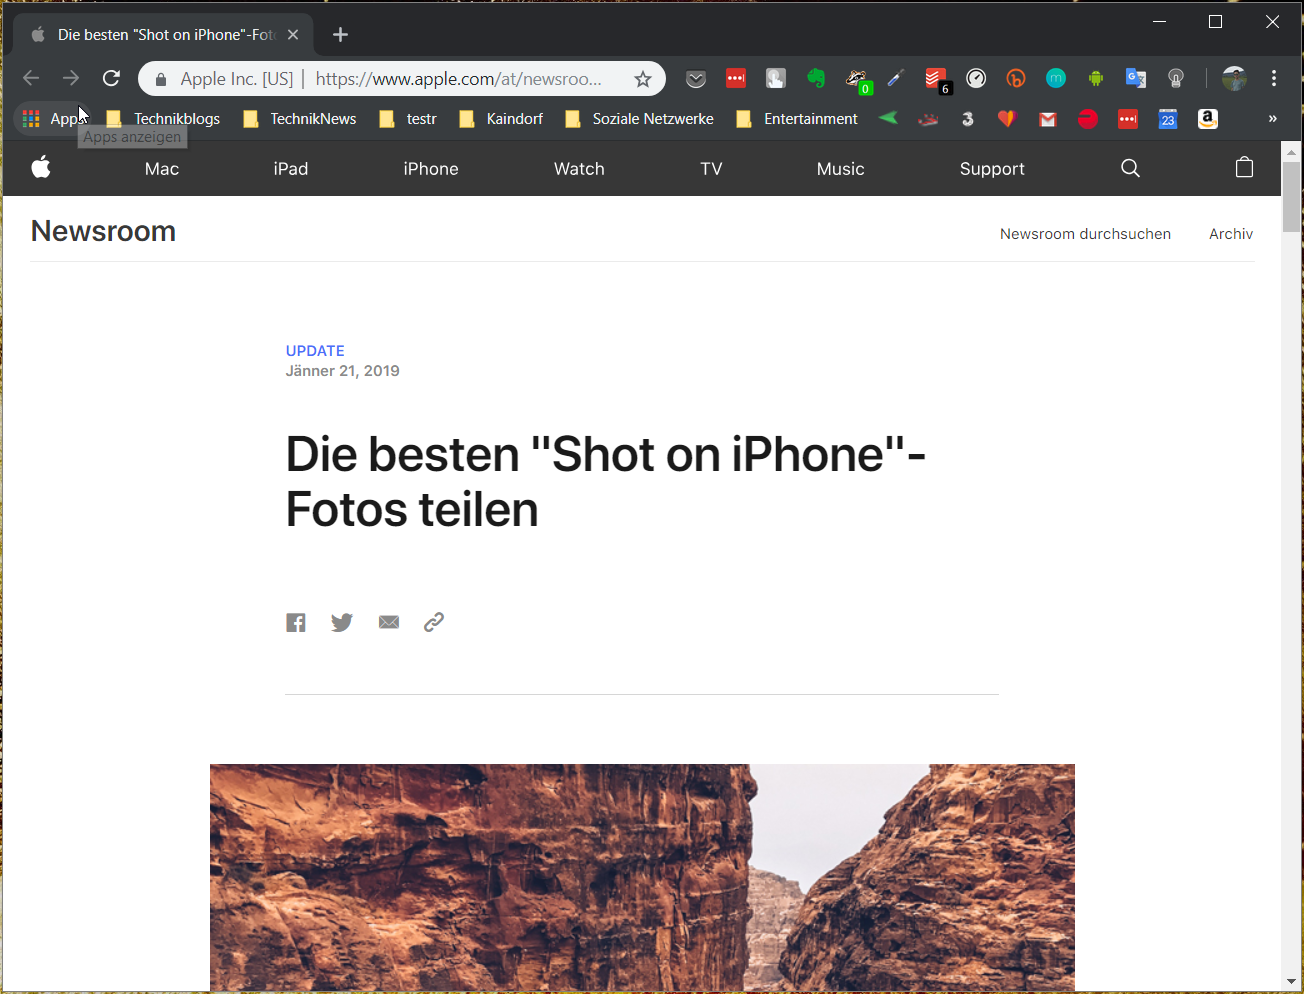1304x994 pixels.
Task: Open testr bookmark folder
Action: pyautogui.click(x=407, y=119)
